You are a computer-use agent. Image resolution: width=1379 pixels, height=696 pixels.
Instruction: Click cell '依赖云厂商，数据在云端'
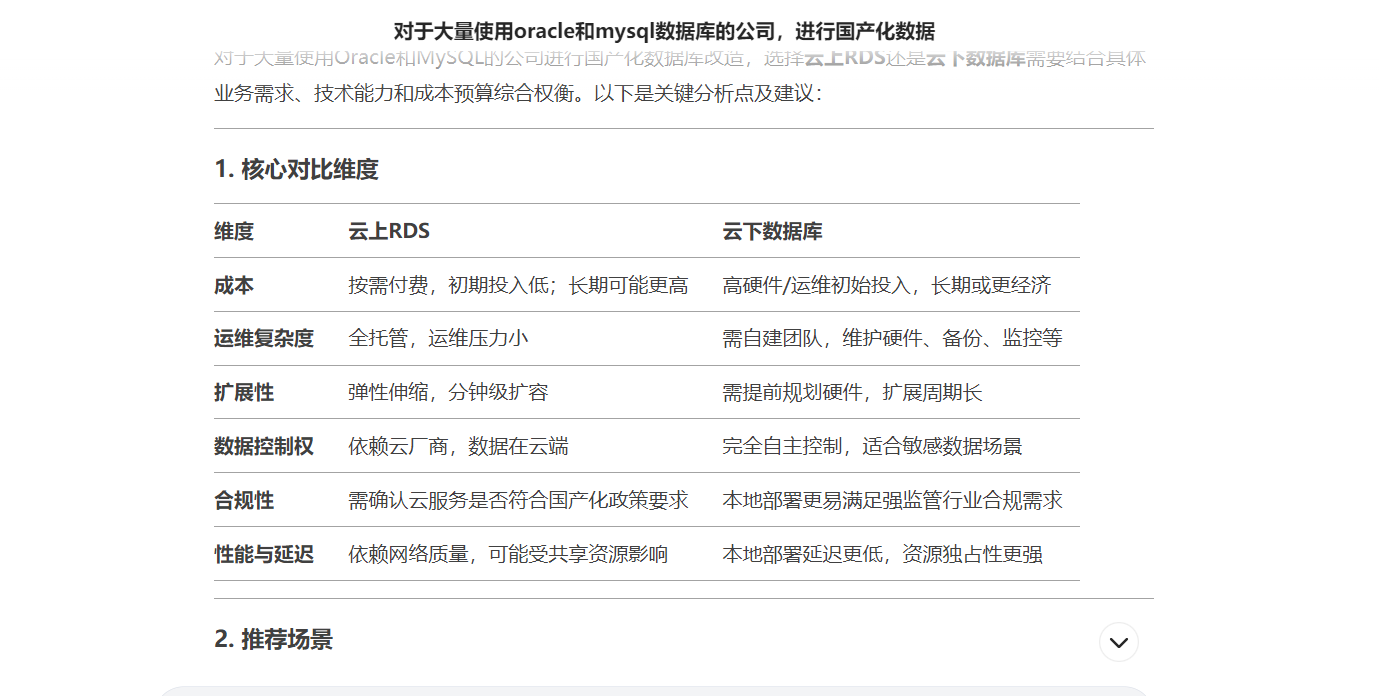(458, 446)
